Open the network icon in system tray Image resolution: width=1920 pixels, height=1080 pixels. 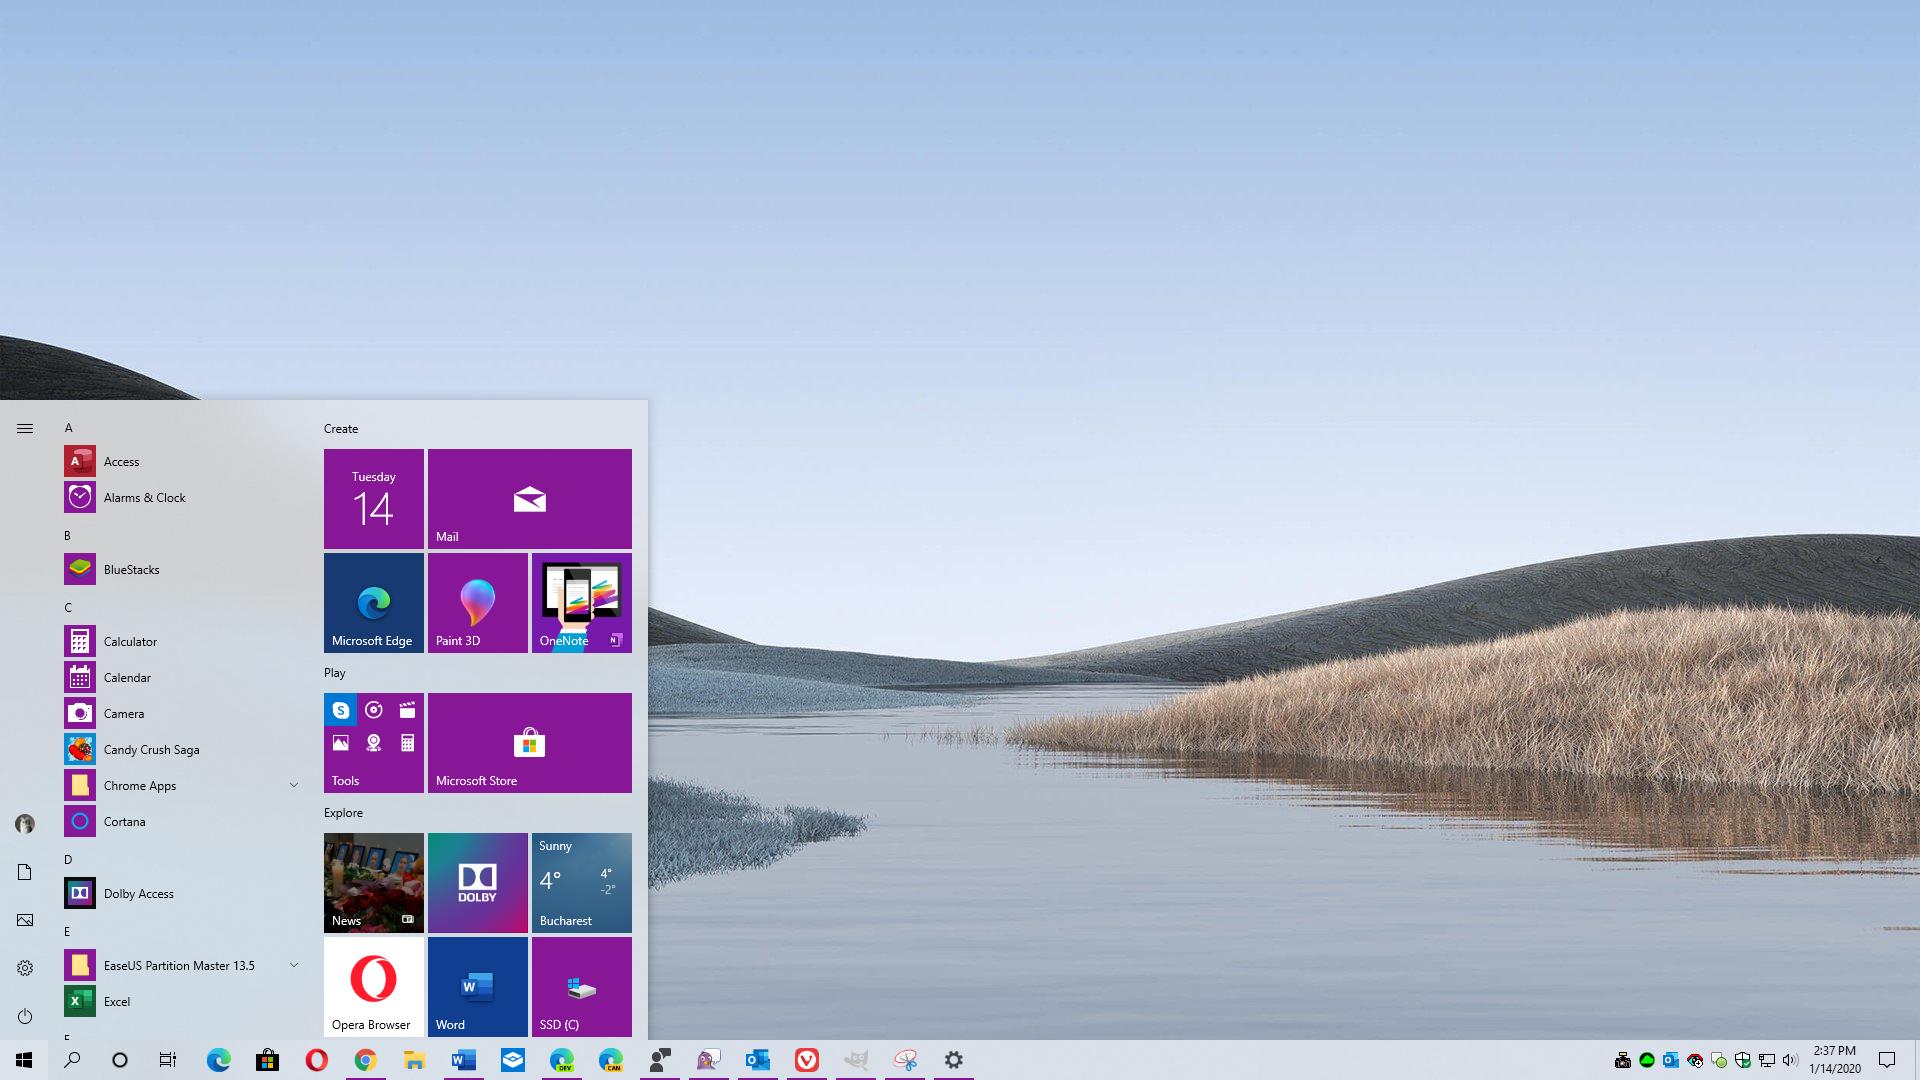click(1767, 1060)
